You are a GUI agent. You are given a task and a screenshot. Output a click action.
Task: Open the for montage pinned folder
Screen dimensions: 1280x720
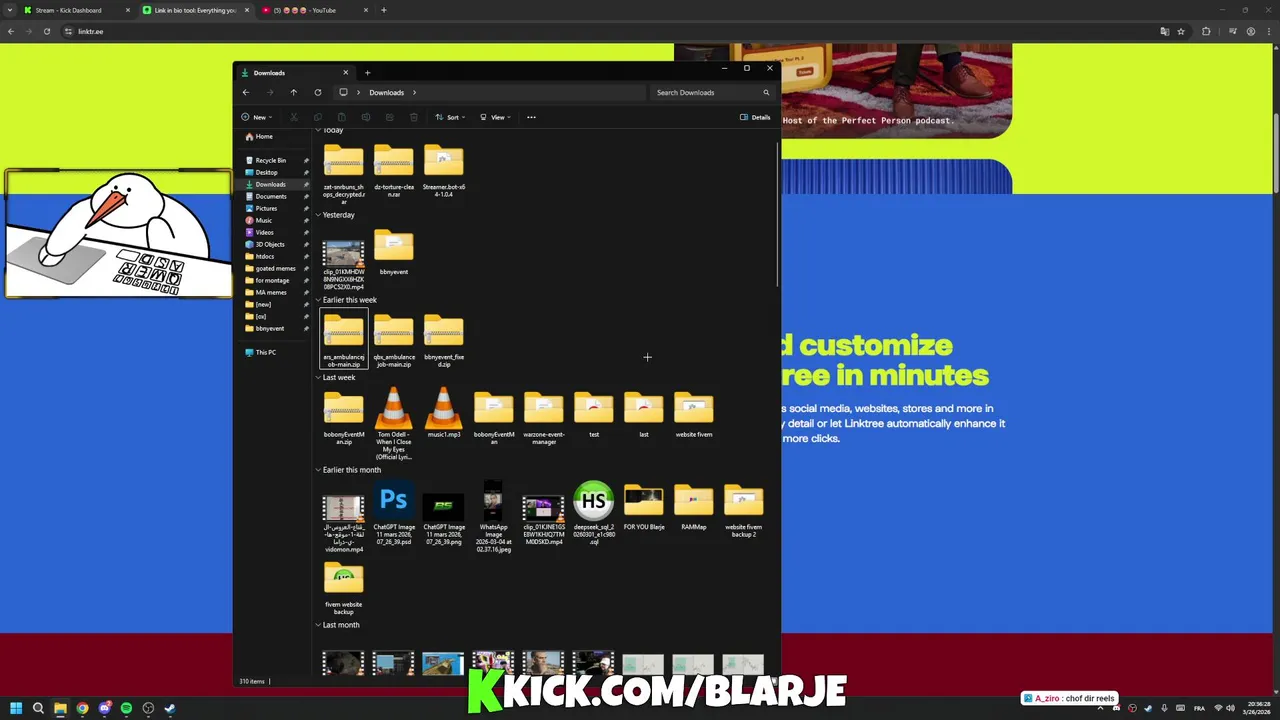pyautogui.click(x=272, y=280)
